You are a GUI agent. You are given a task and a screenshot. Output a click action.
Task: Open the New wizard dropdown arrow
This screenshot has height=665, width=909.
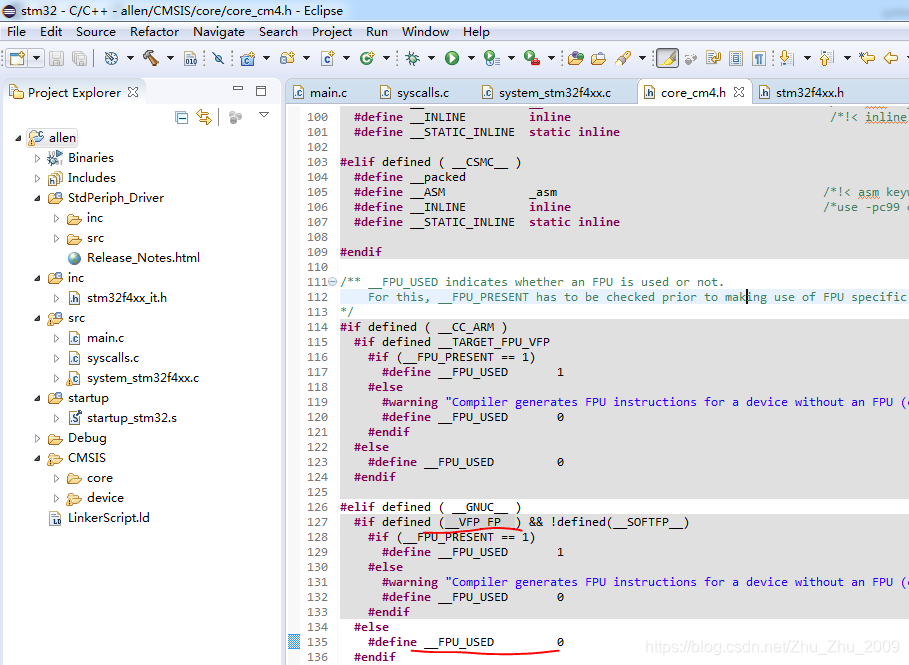coord(37,58)
